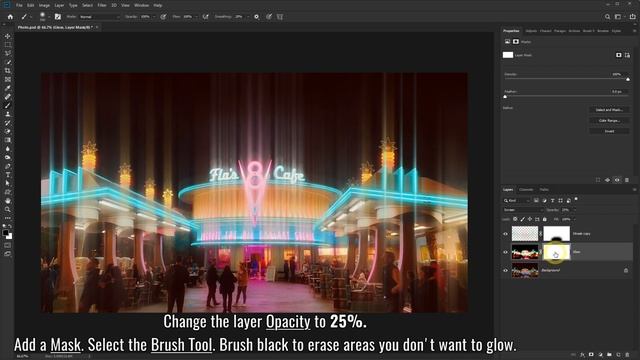This screenshot has height=360, width=640.
Task: Click the add vector mask icon
Action: [x=627, y=55]
